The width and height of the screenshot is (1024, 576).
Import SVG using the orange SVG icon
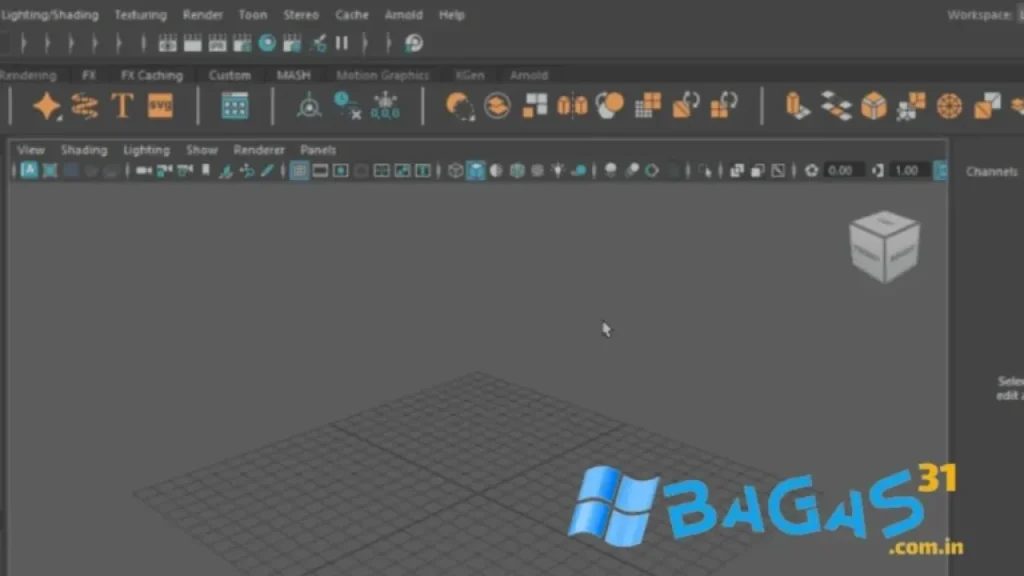[160, 105]
